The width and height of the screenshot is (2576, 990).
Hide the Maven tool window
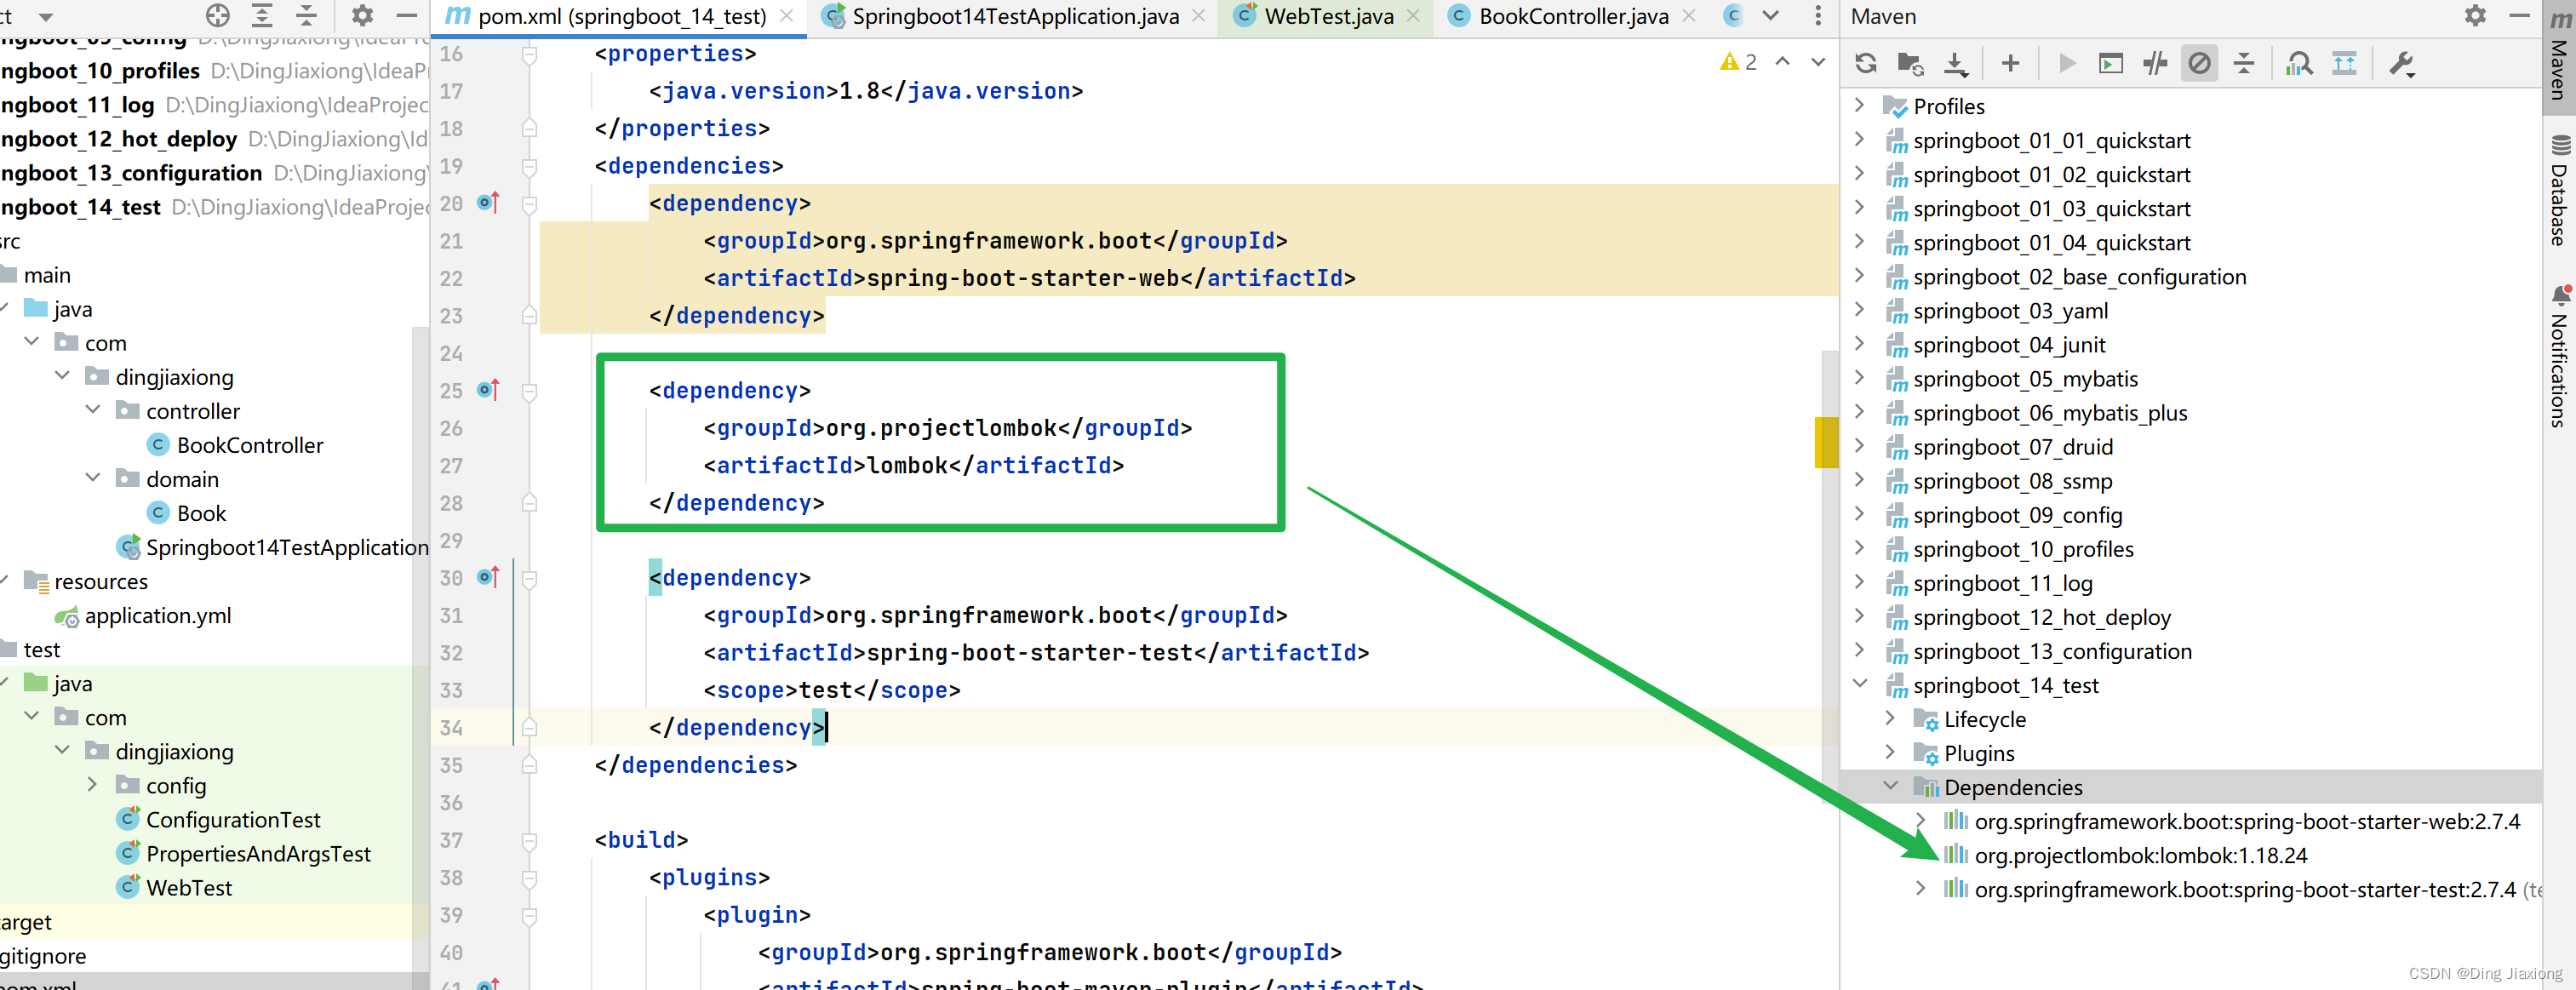tap(2520, 15)
